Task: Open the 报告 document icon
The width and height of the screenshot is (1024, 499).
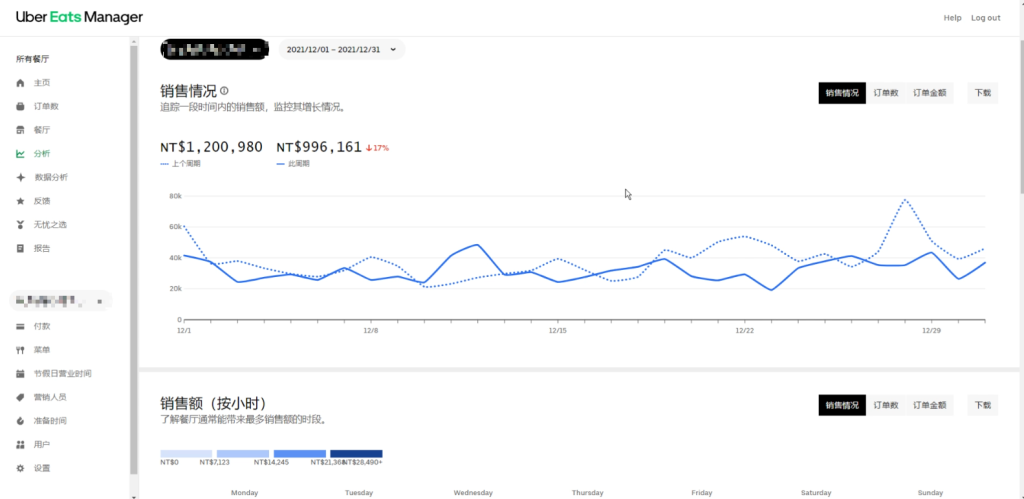Action: pos(20,248)
